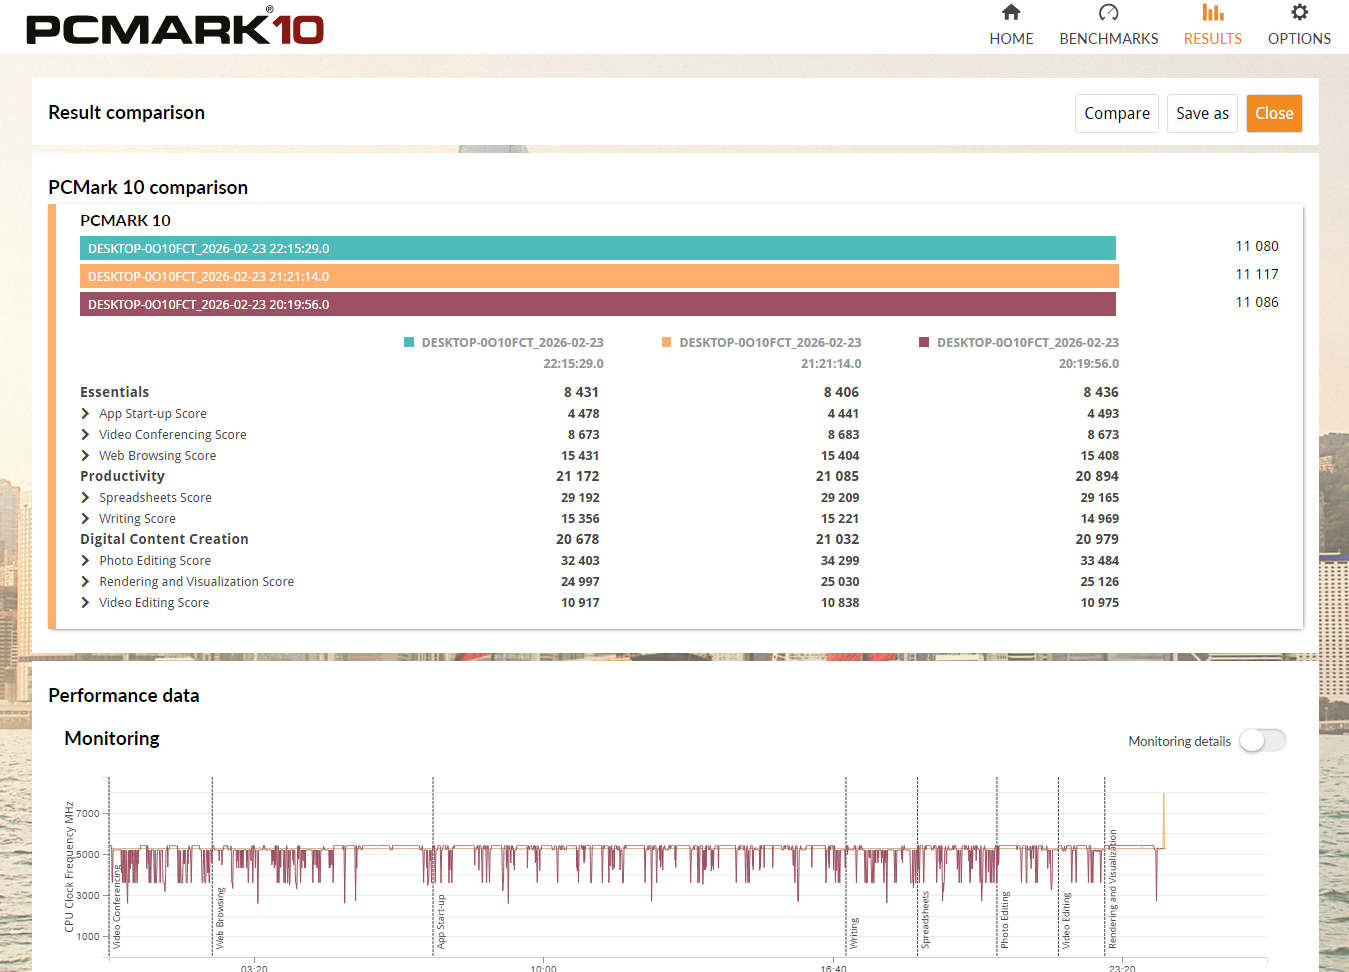Screen dimensions: 1349x972
Task: Open the RESULTS section
Action: (x=1212, y=25)
